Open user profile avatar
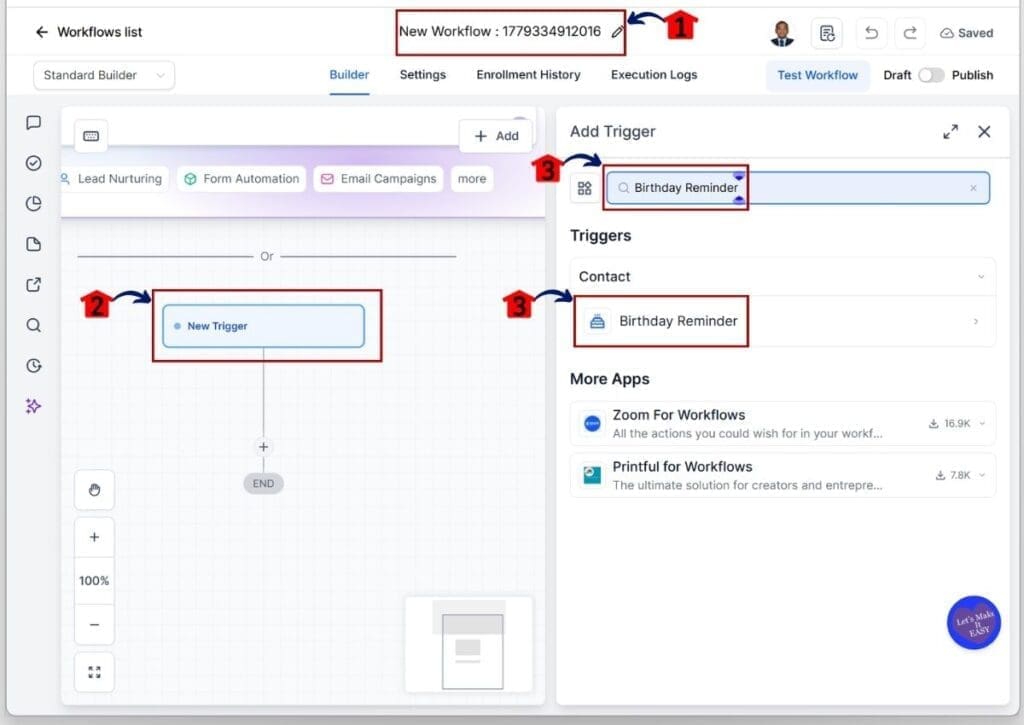Image resolution: width=1024 pixels, height=725 pixels. 782,33
